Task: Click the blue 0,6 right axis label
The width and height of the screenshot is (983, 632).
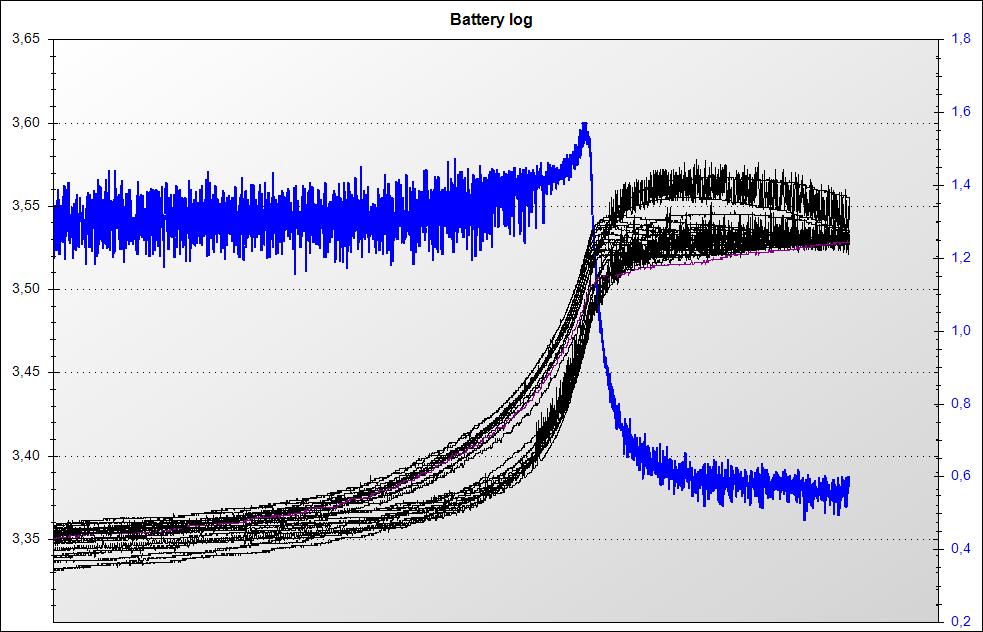Action: click(x=960, y=476)
